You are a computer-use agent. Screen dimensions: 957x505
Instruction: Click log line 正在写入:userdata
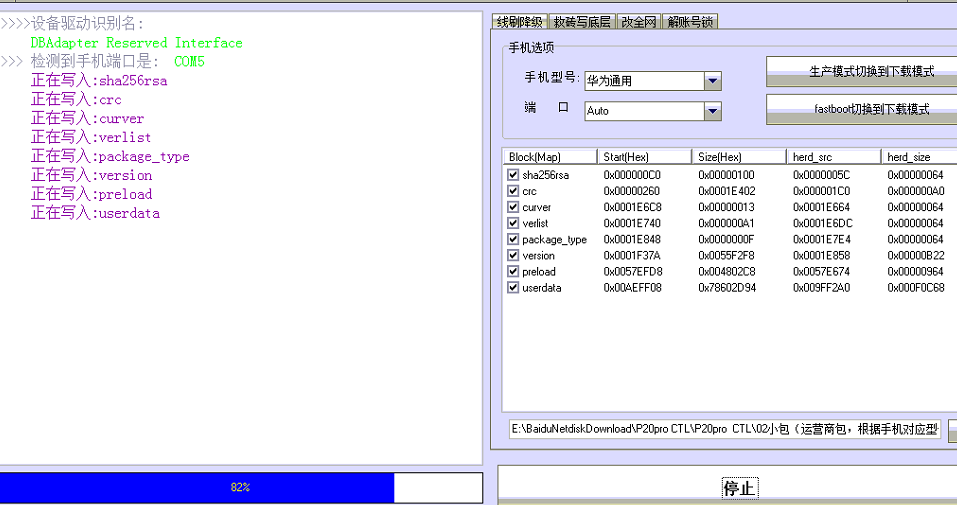point(95,213)
